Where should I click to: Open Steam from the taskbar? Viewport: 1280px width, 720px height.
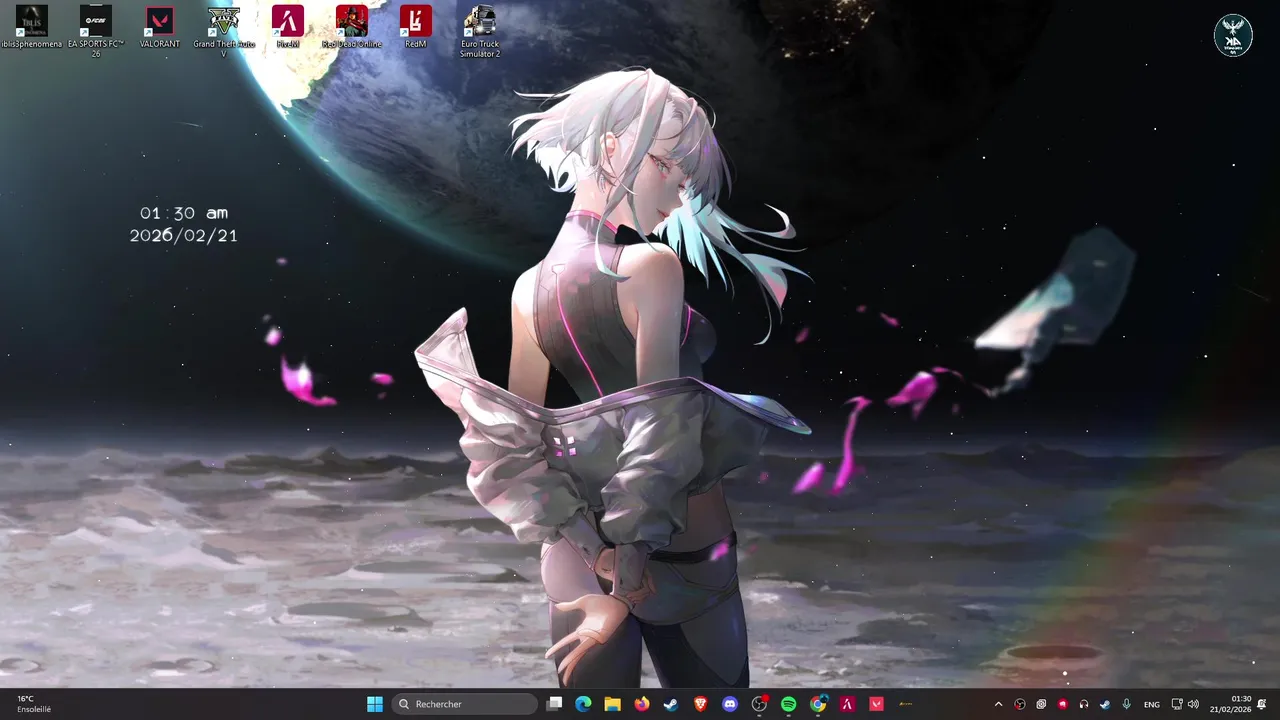[x=671, y=704]
